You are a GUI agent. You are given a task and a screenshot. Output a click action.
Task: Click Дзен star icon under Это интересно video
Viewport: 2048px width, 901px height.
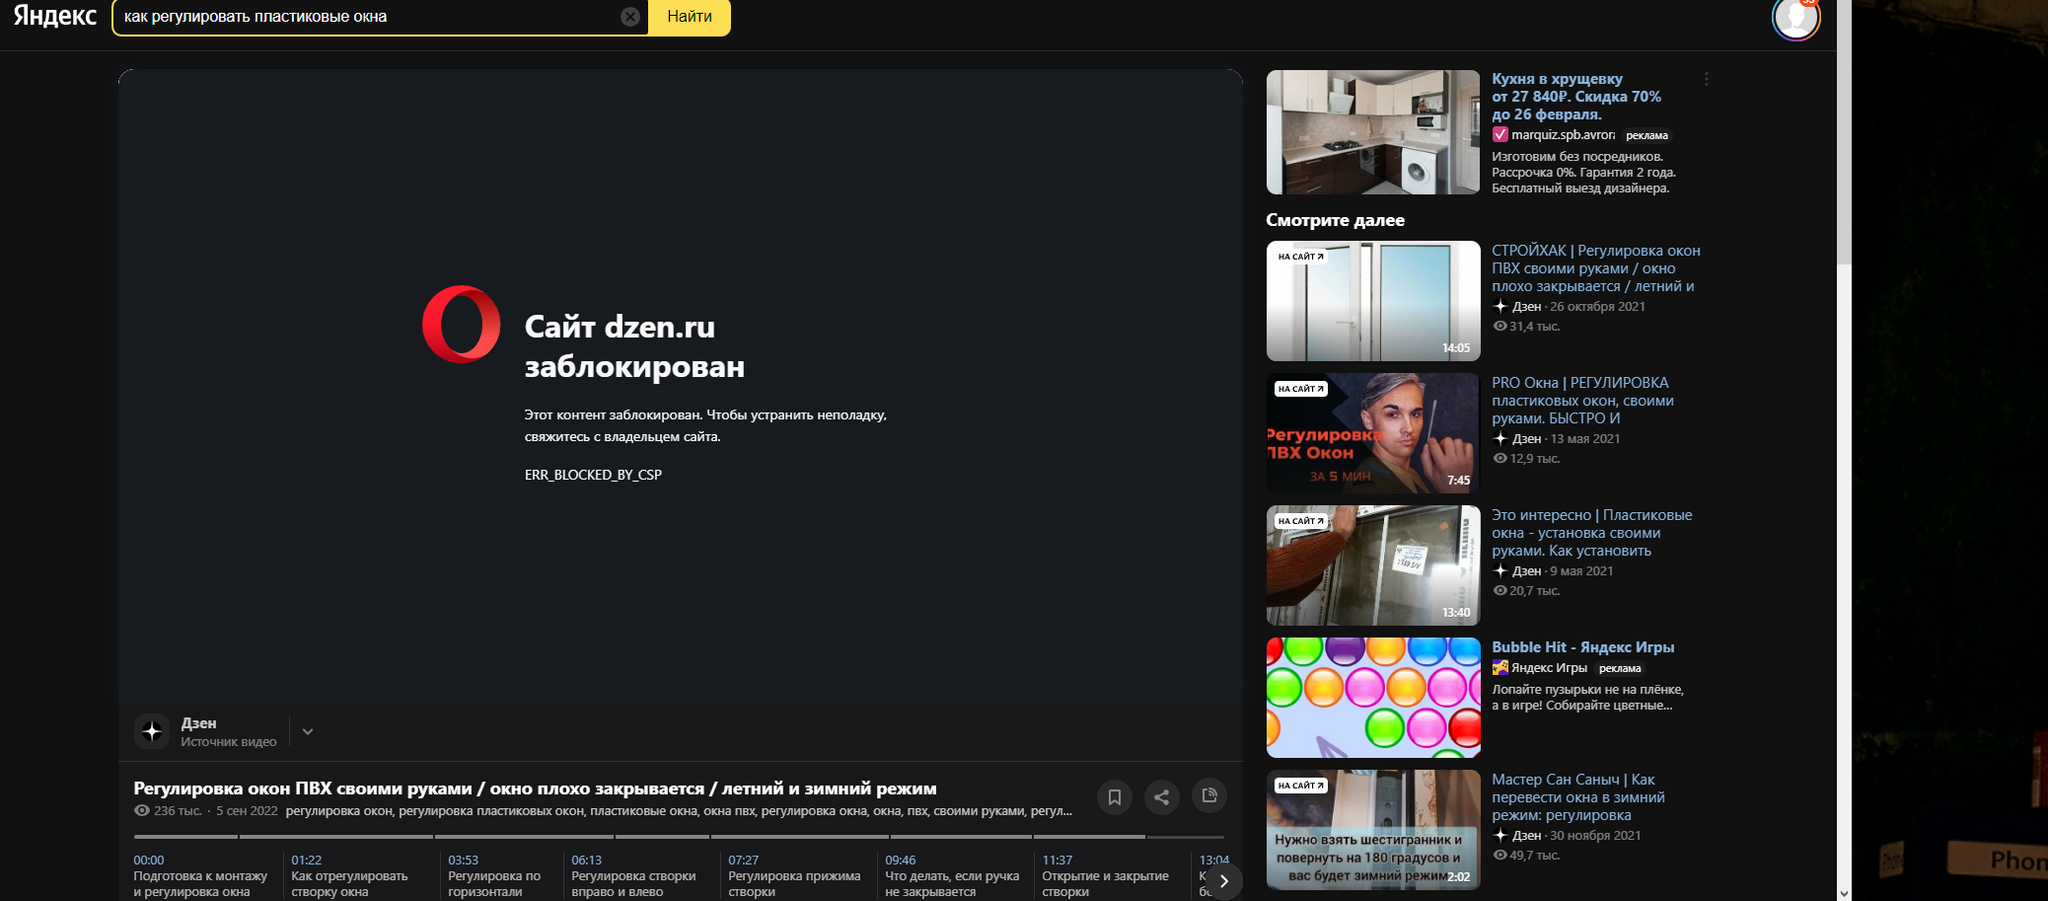pyautogui.click(x=1500, y=571)
